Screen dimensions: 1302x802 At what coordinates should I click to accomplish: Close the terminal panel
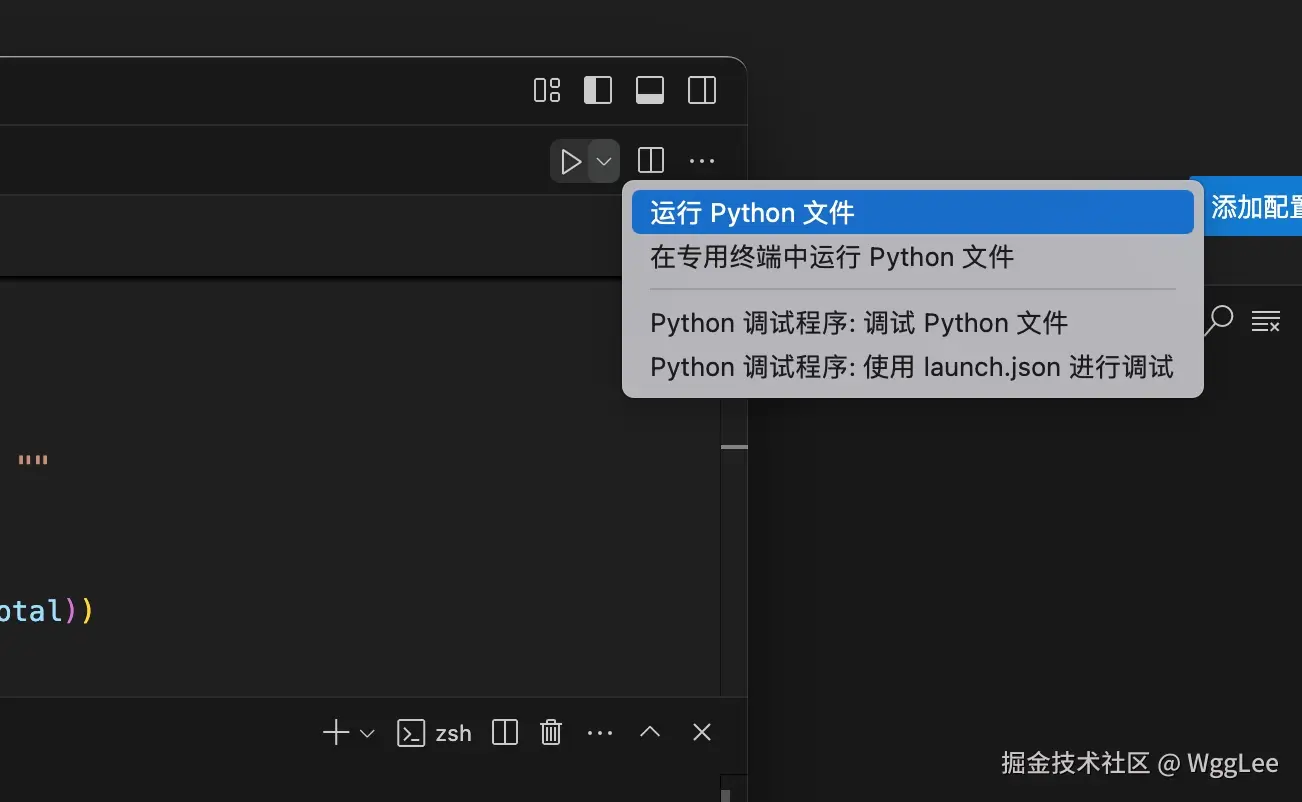click(x=702, y=732)
